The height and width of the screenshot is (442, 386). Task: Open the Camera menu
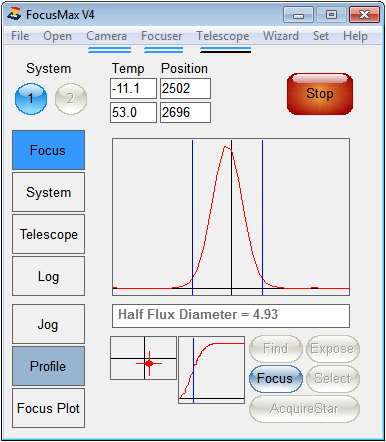tap(106, 36)
